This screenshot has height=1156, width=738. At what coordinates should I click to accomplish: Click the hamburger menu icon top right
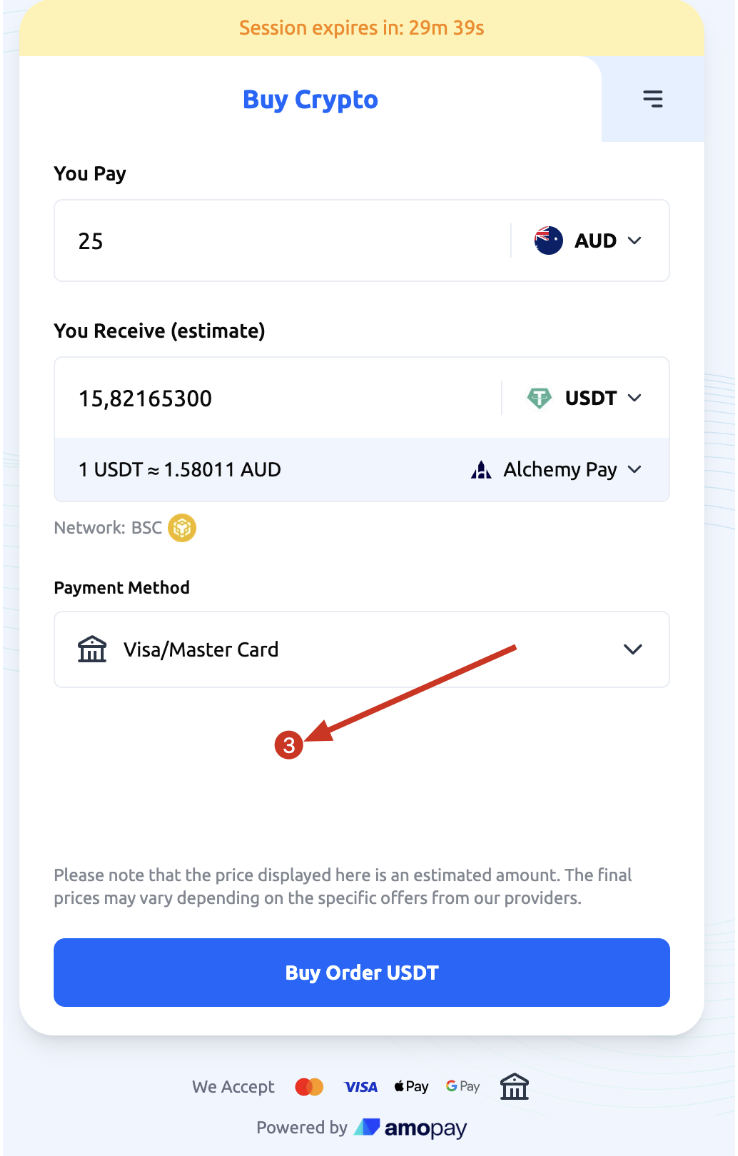coord(653,99)
